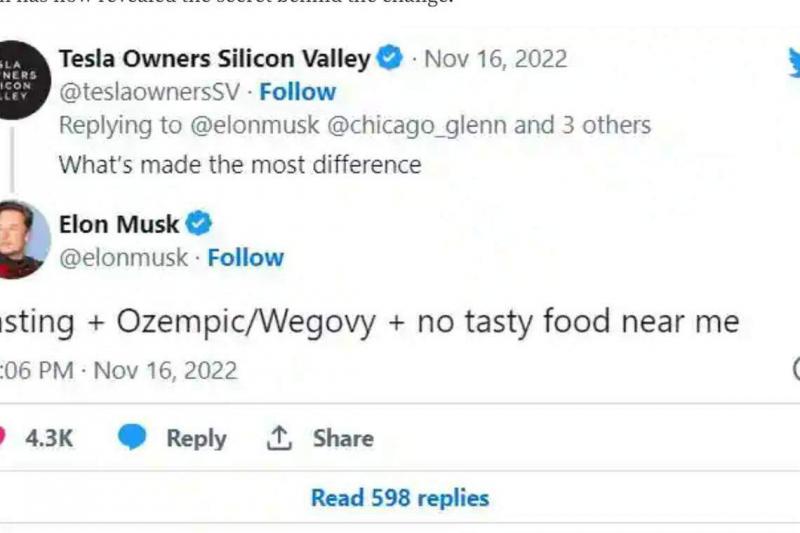This screenshot has width=800, height=533.
Task: Click the 4.3K likes count
Action: (49, 438)
